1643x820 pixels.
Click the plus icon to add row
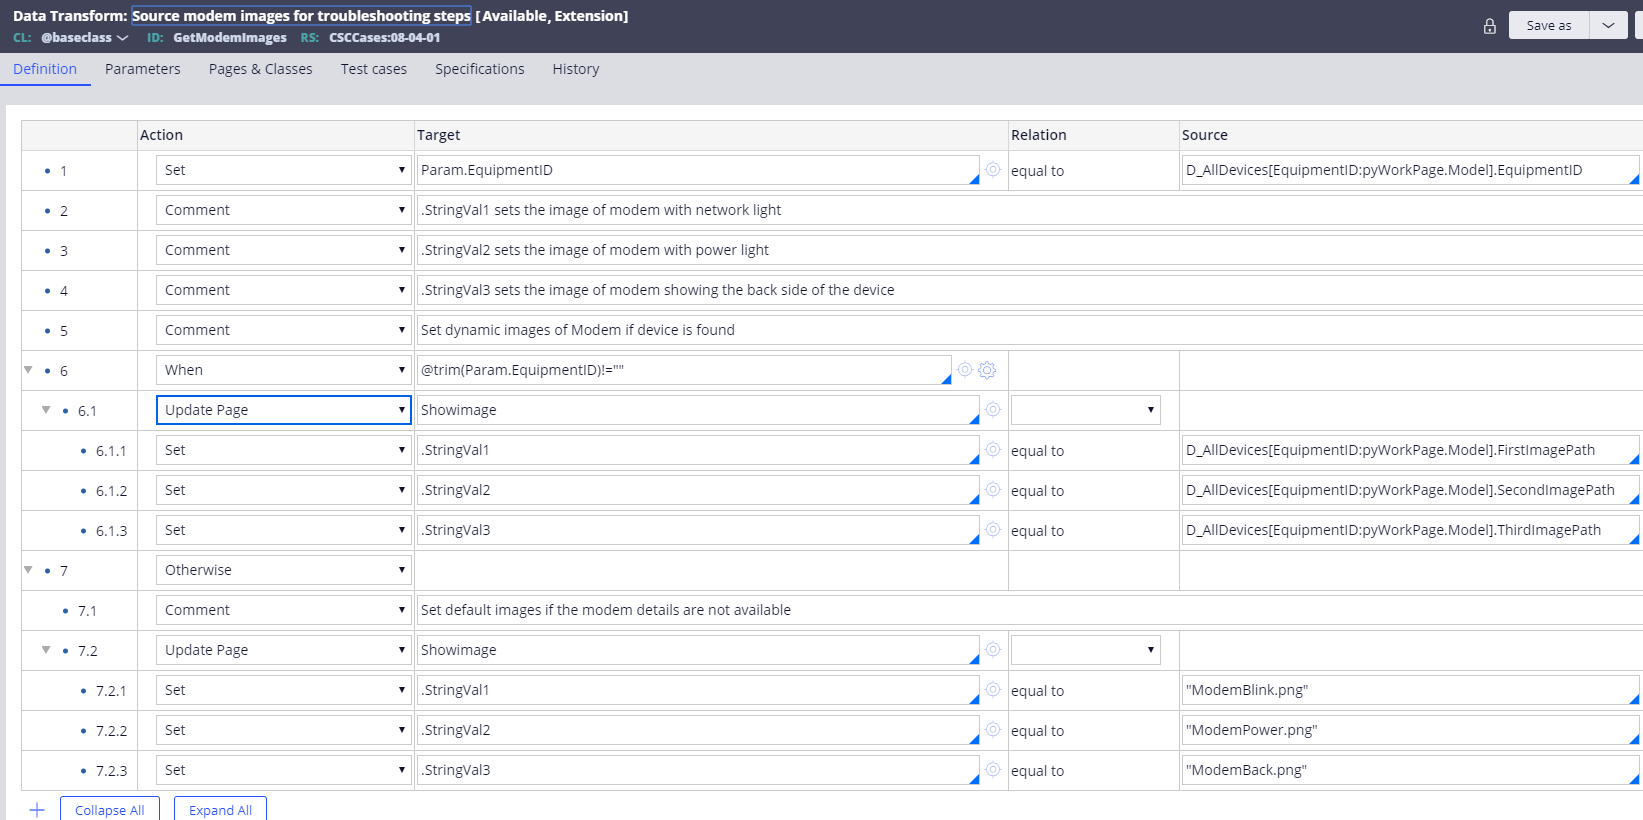(x=37, y=810)
